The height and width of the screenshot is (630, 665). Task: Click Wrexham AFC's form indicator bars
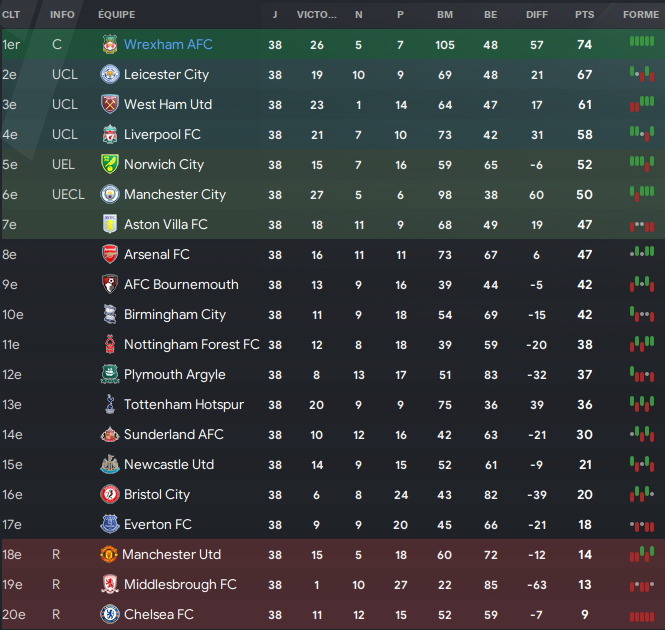(x=641, y=42)
